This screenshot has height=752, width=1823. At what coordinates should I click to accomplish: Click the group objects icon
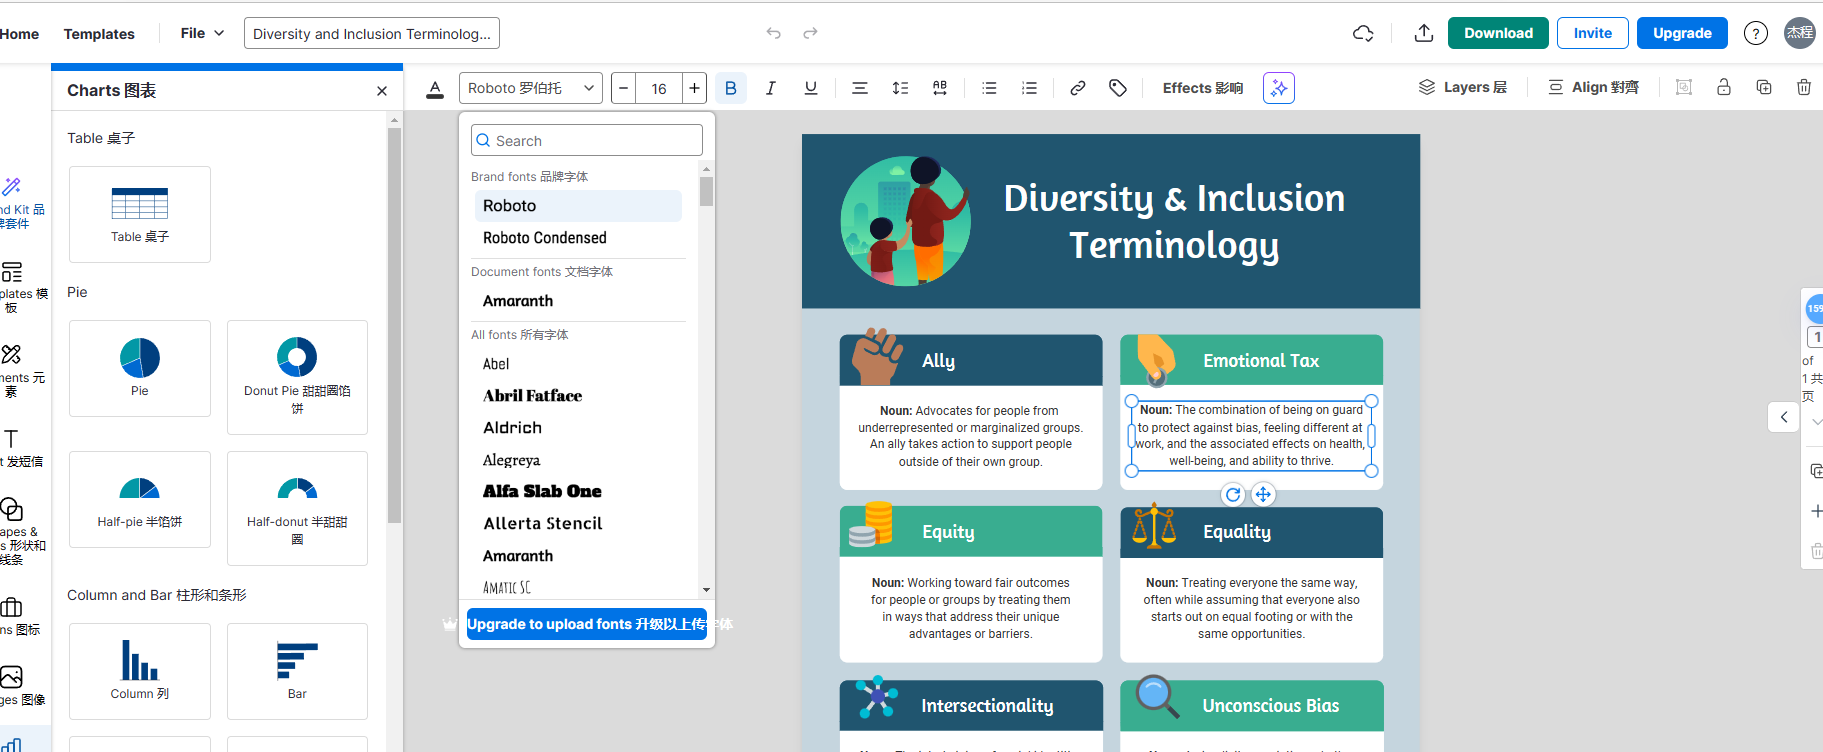[x=1684, y=87]
